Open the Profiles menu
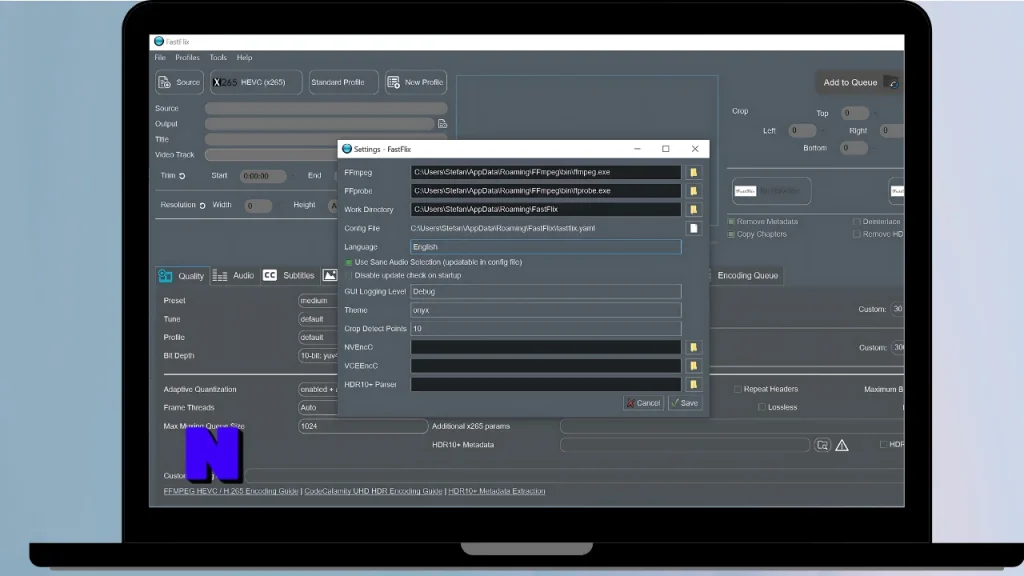Image resolution: width=1024 pixels, height=576 pixels. pyautogui.click(x=187, y=57)
